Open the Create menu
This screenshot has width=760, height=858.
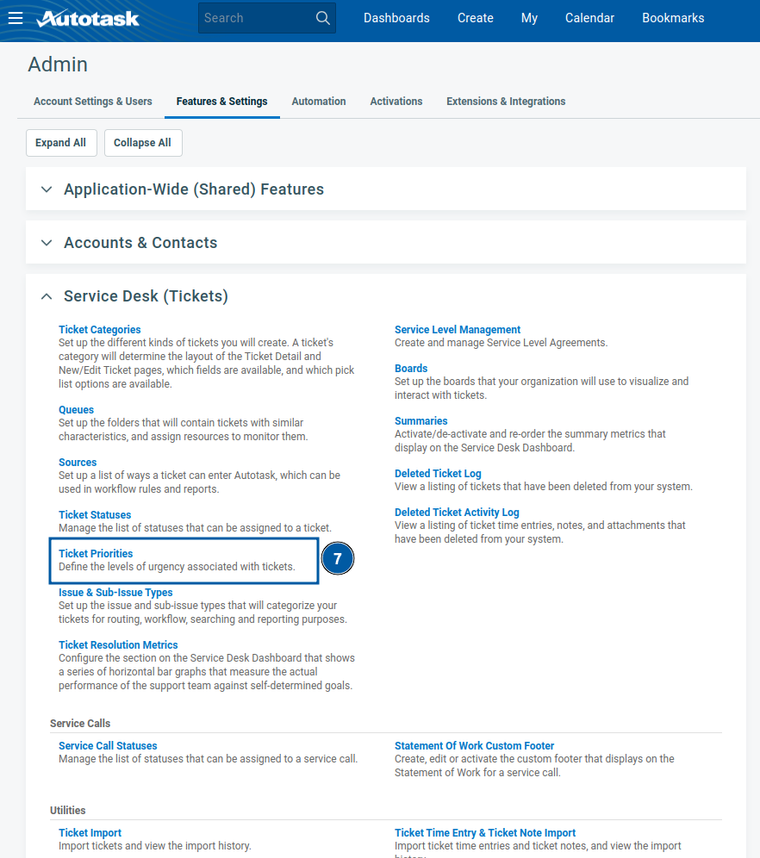475,18
